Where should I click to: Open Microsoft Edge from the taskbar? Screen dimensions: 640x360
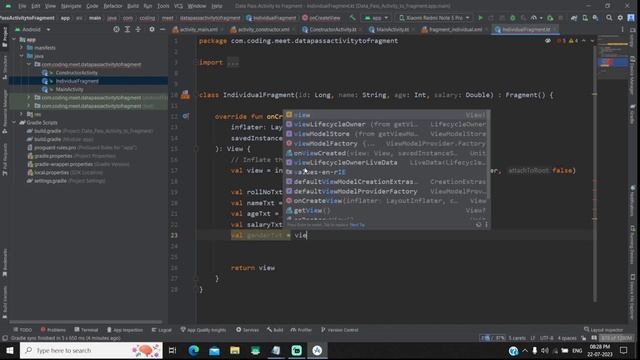(194, 350)
